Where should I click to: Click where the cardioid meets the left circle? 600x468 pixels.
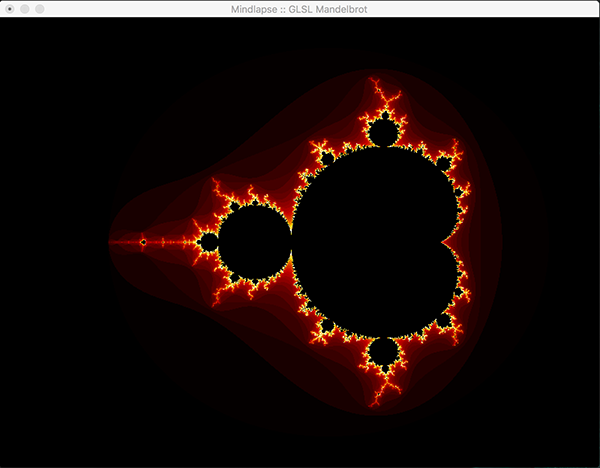(292, 243)
